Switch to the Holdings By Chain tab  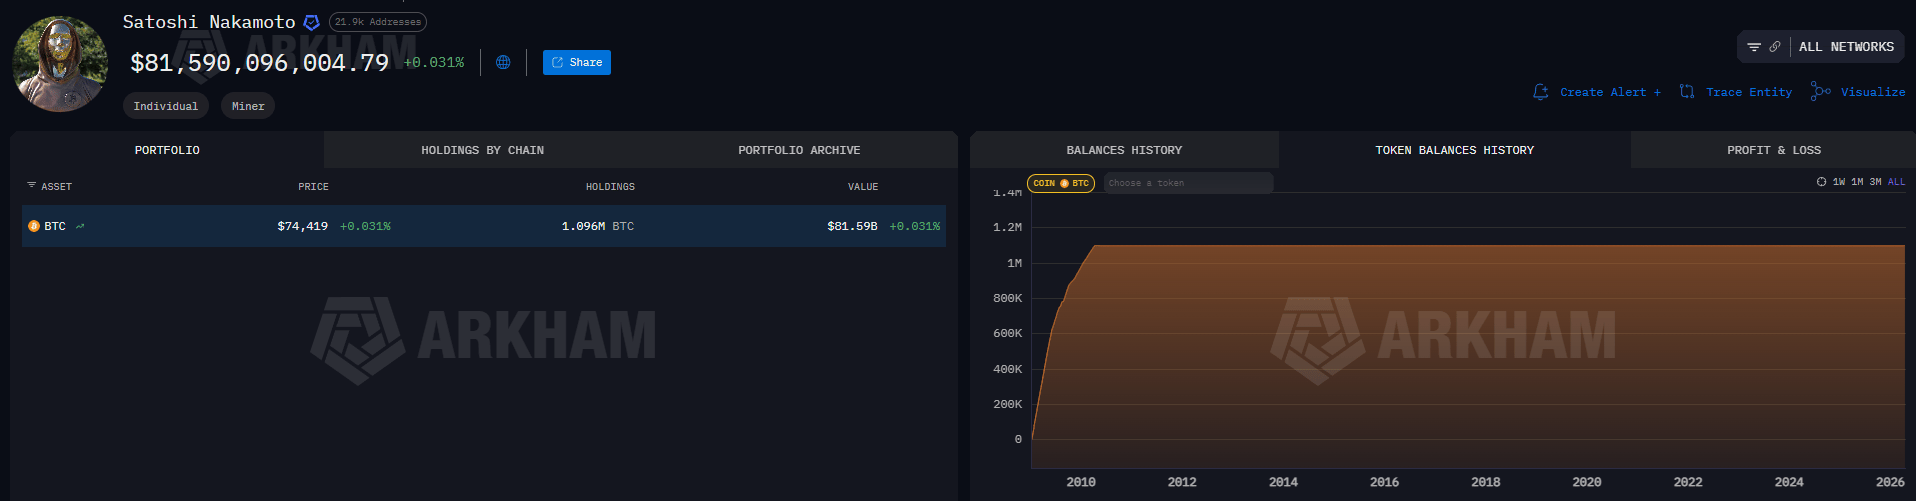click(482, 150)
